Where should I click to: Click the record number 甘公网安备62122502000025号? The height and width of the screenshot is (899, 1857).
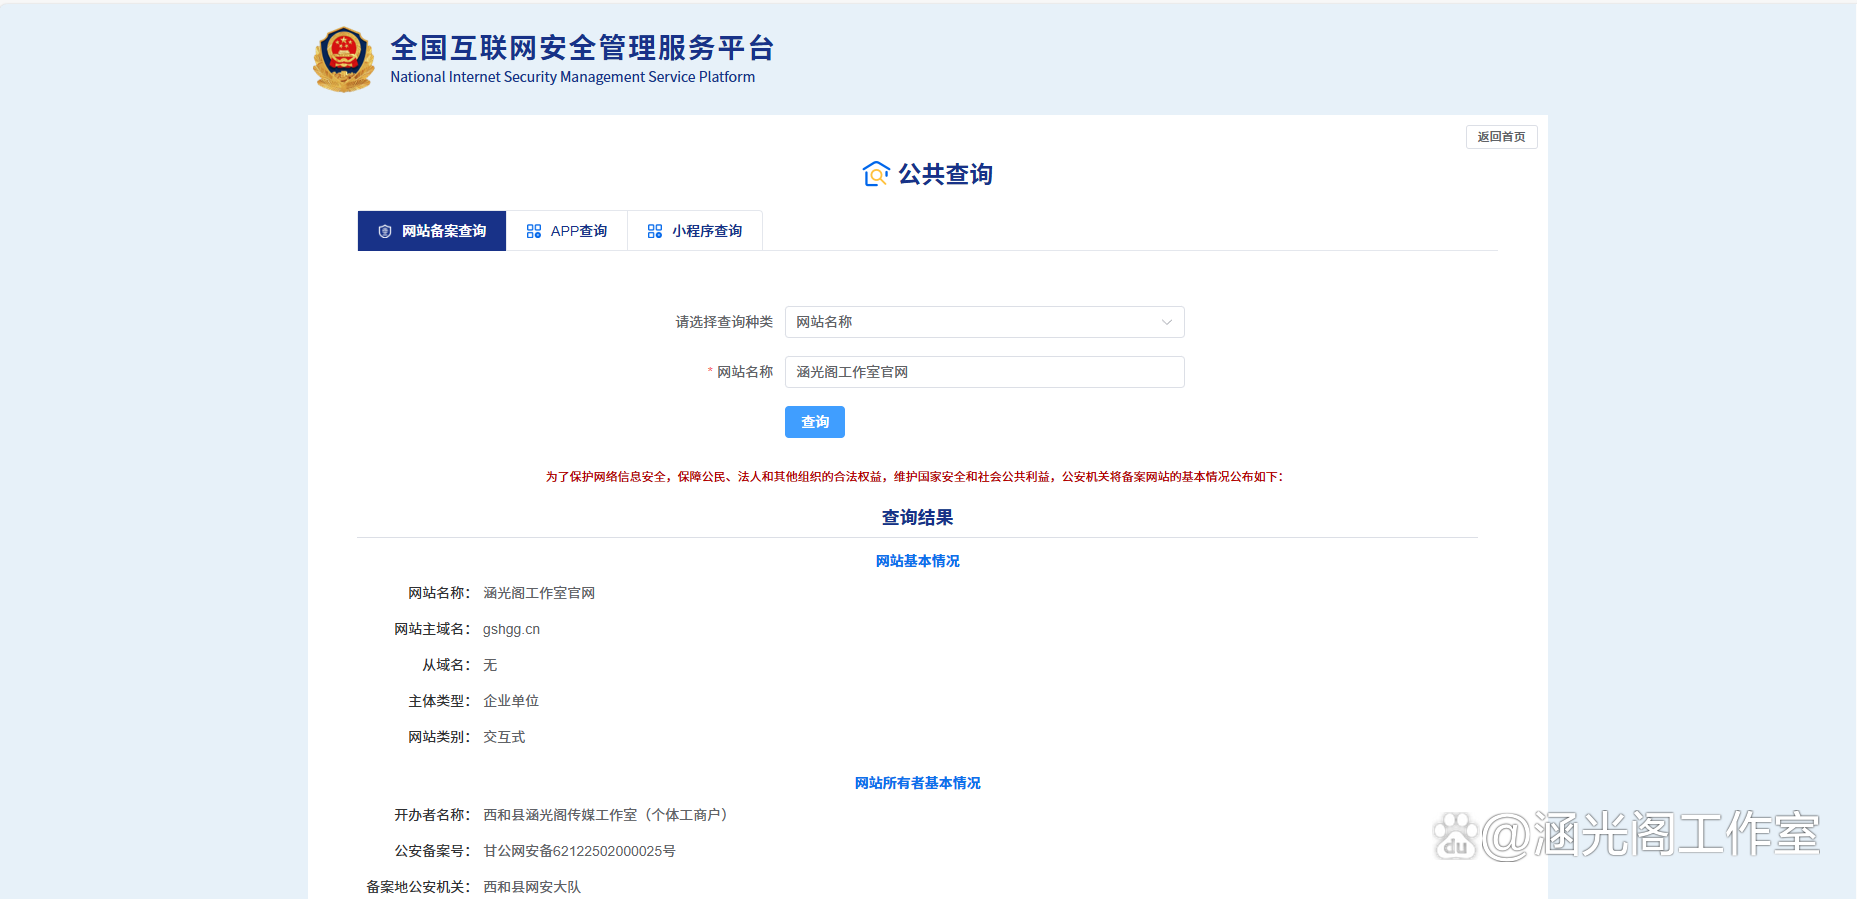579,851
